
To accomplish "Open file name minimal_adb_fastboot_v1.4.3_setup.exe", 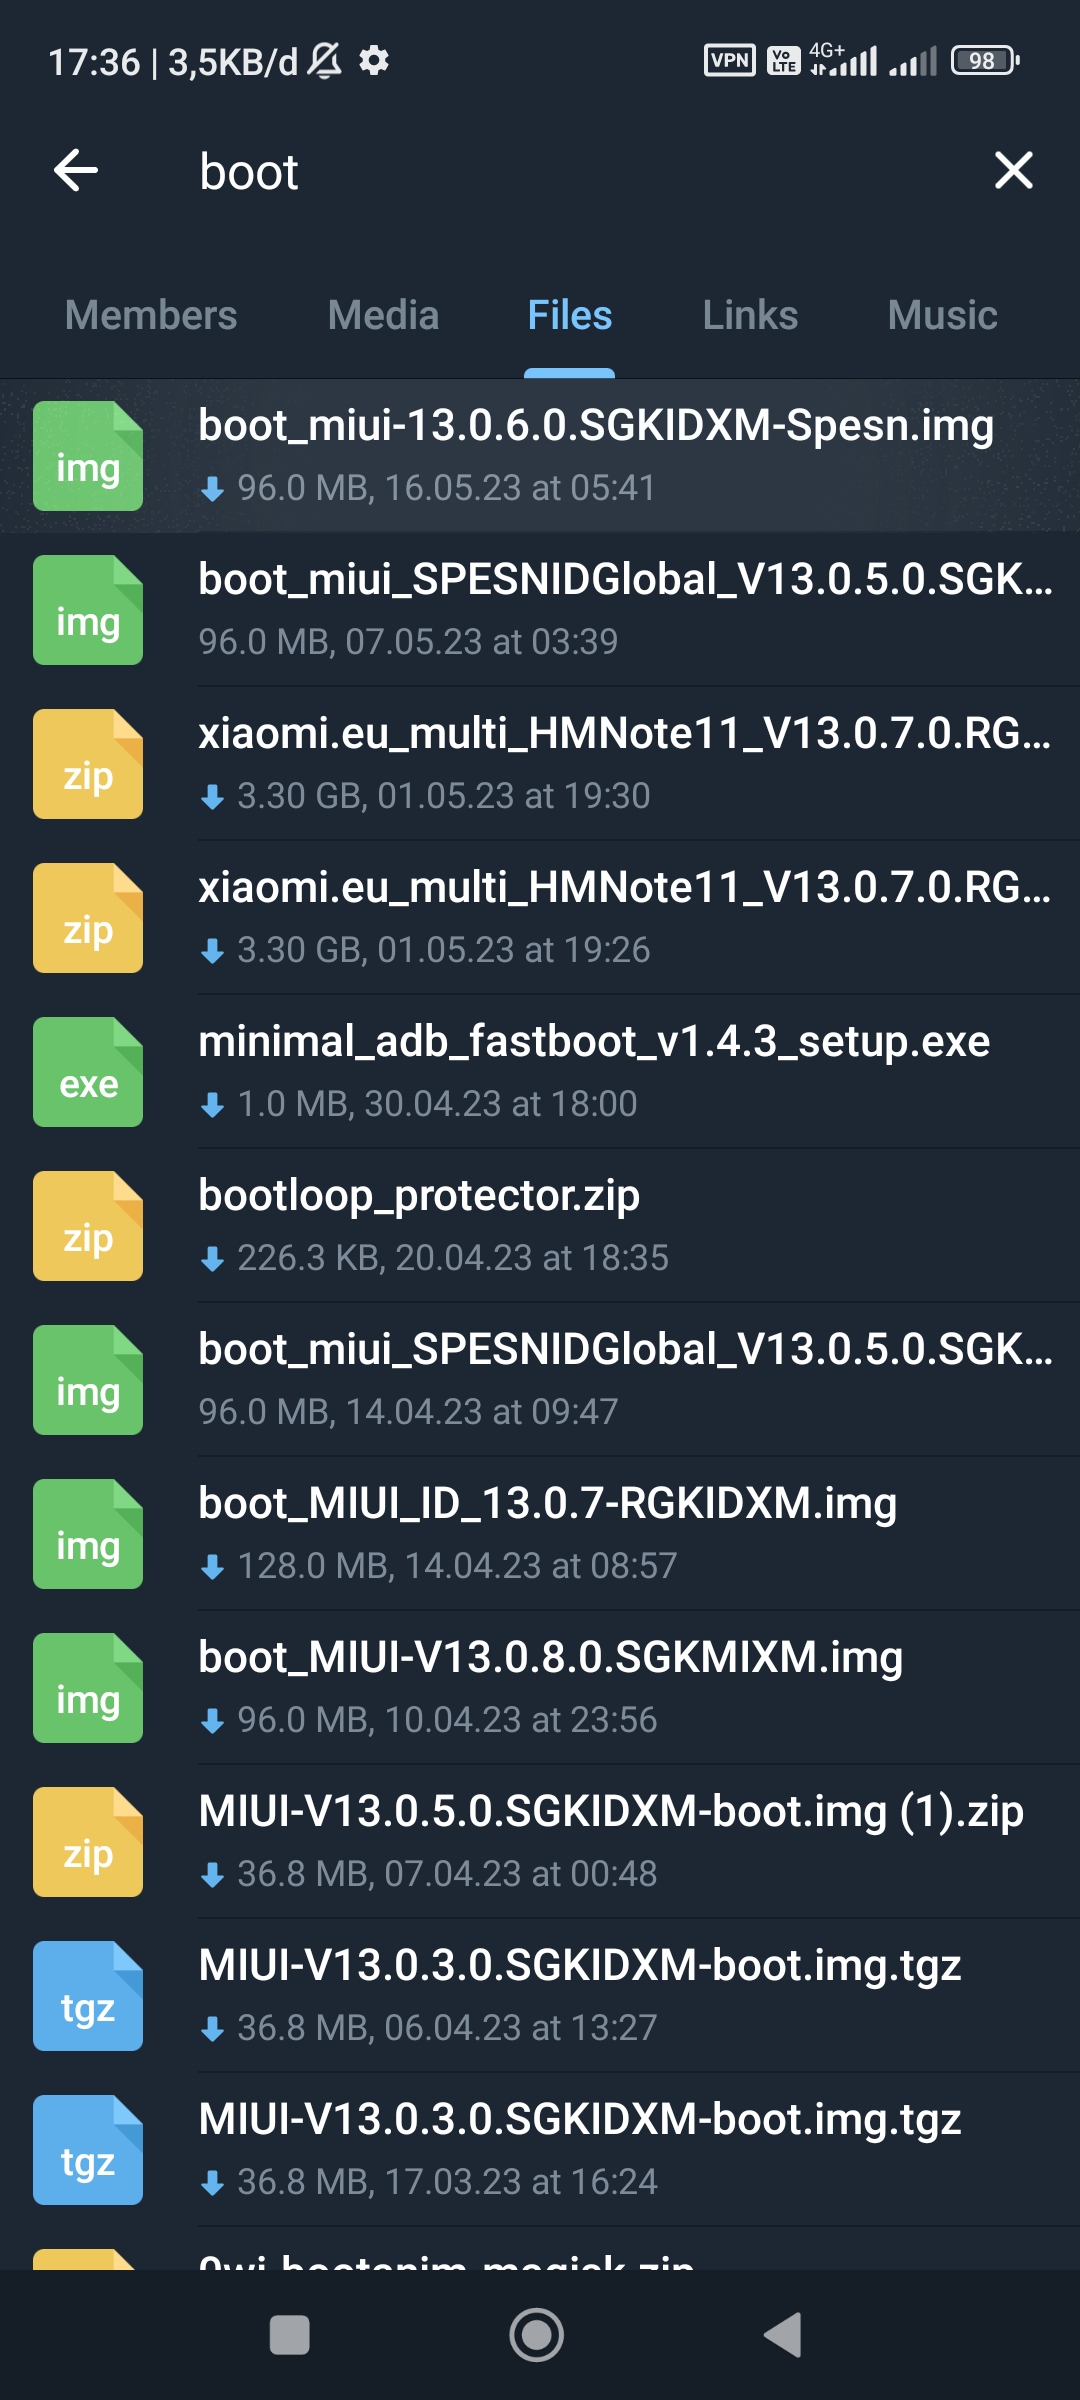I will coord(594,1042).
